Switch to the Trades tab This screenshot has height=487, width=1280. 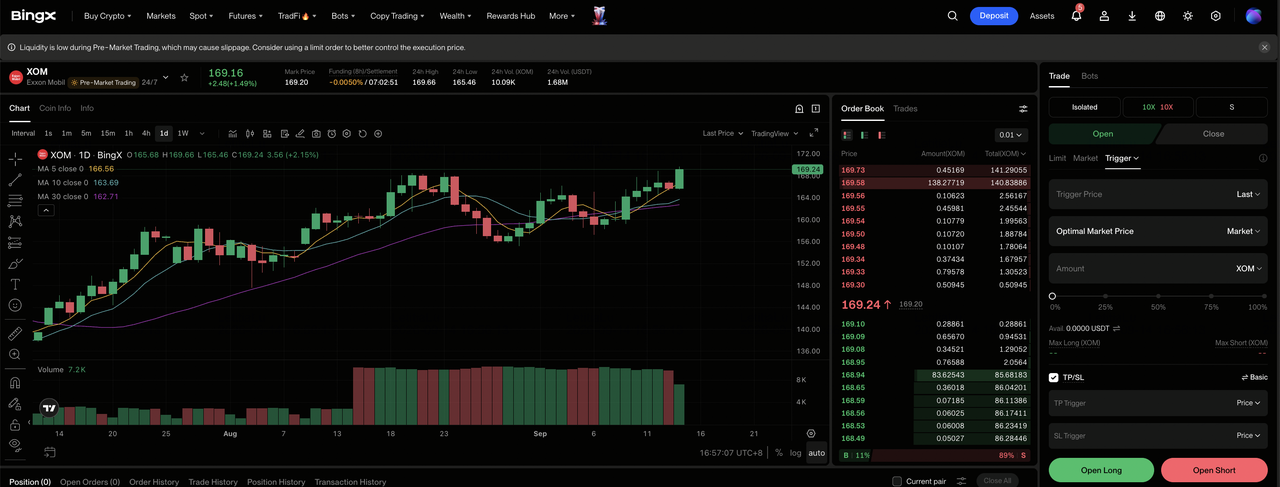coord(905,108)
